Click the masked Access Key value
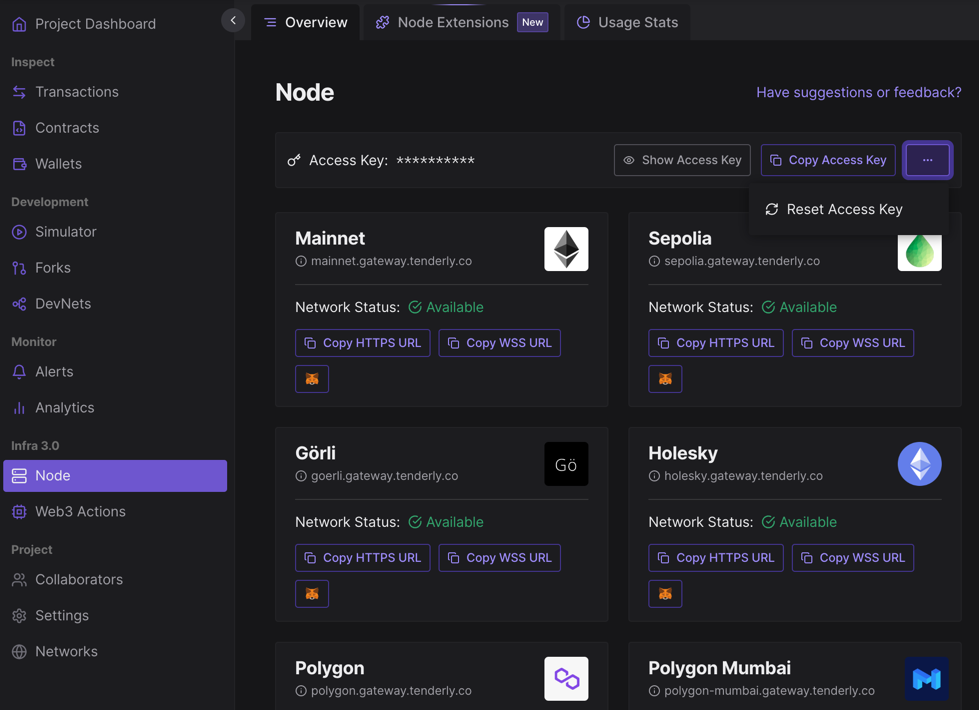This screenshot has height=710, width=979. [x=436, y=160]
